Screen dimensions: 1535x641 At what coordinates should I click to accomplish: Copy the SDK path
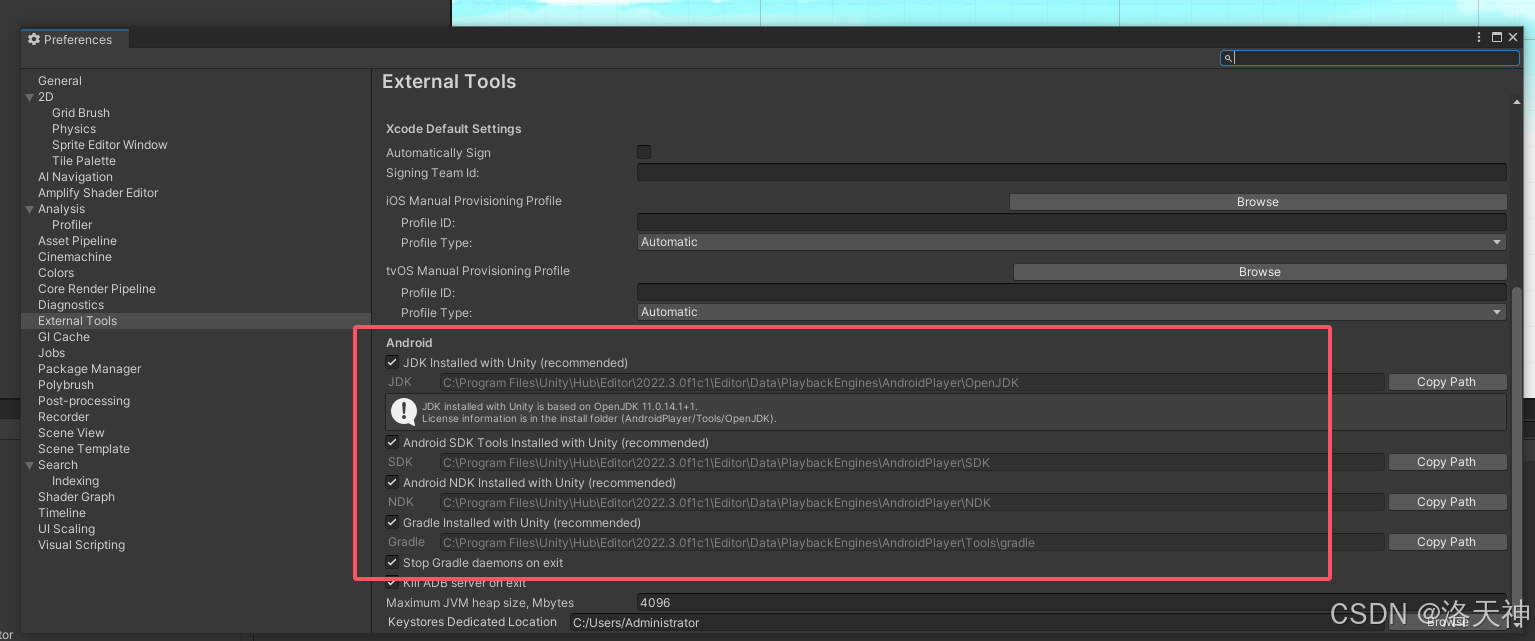(x=1447, y=462)
